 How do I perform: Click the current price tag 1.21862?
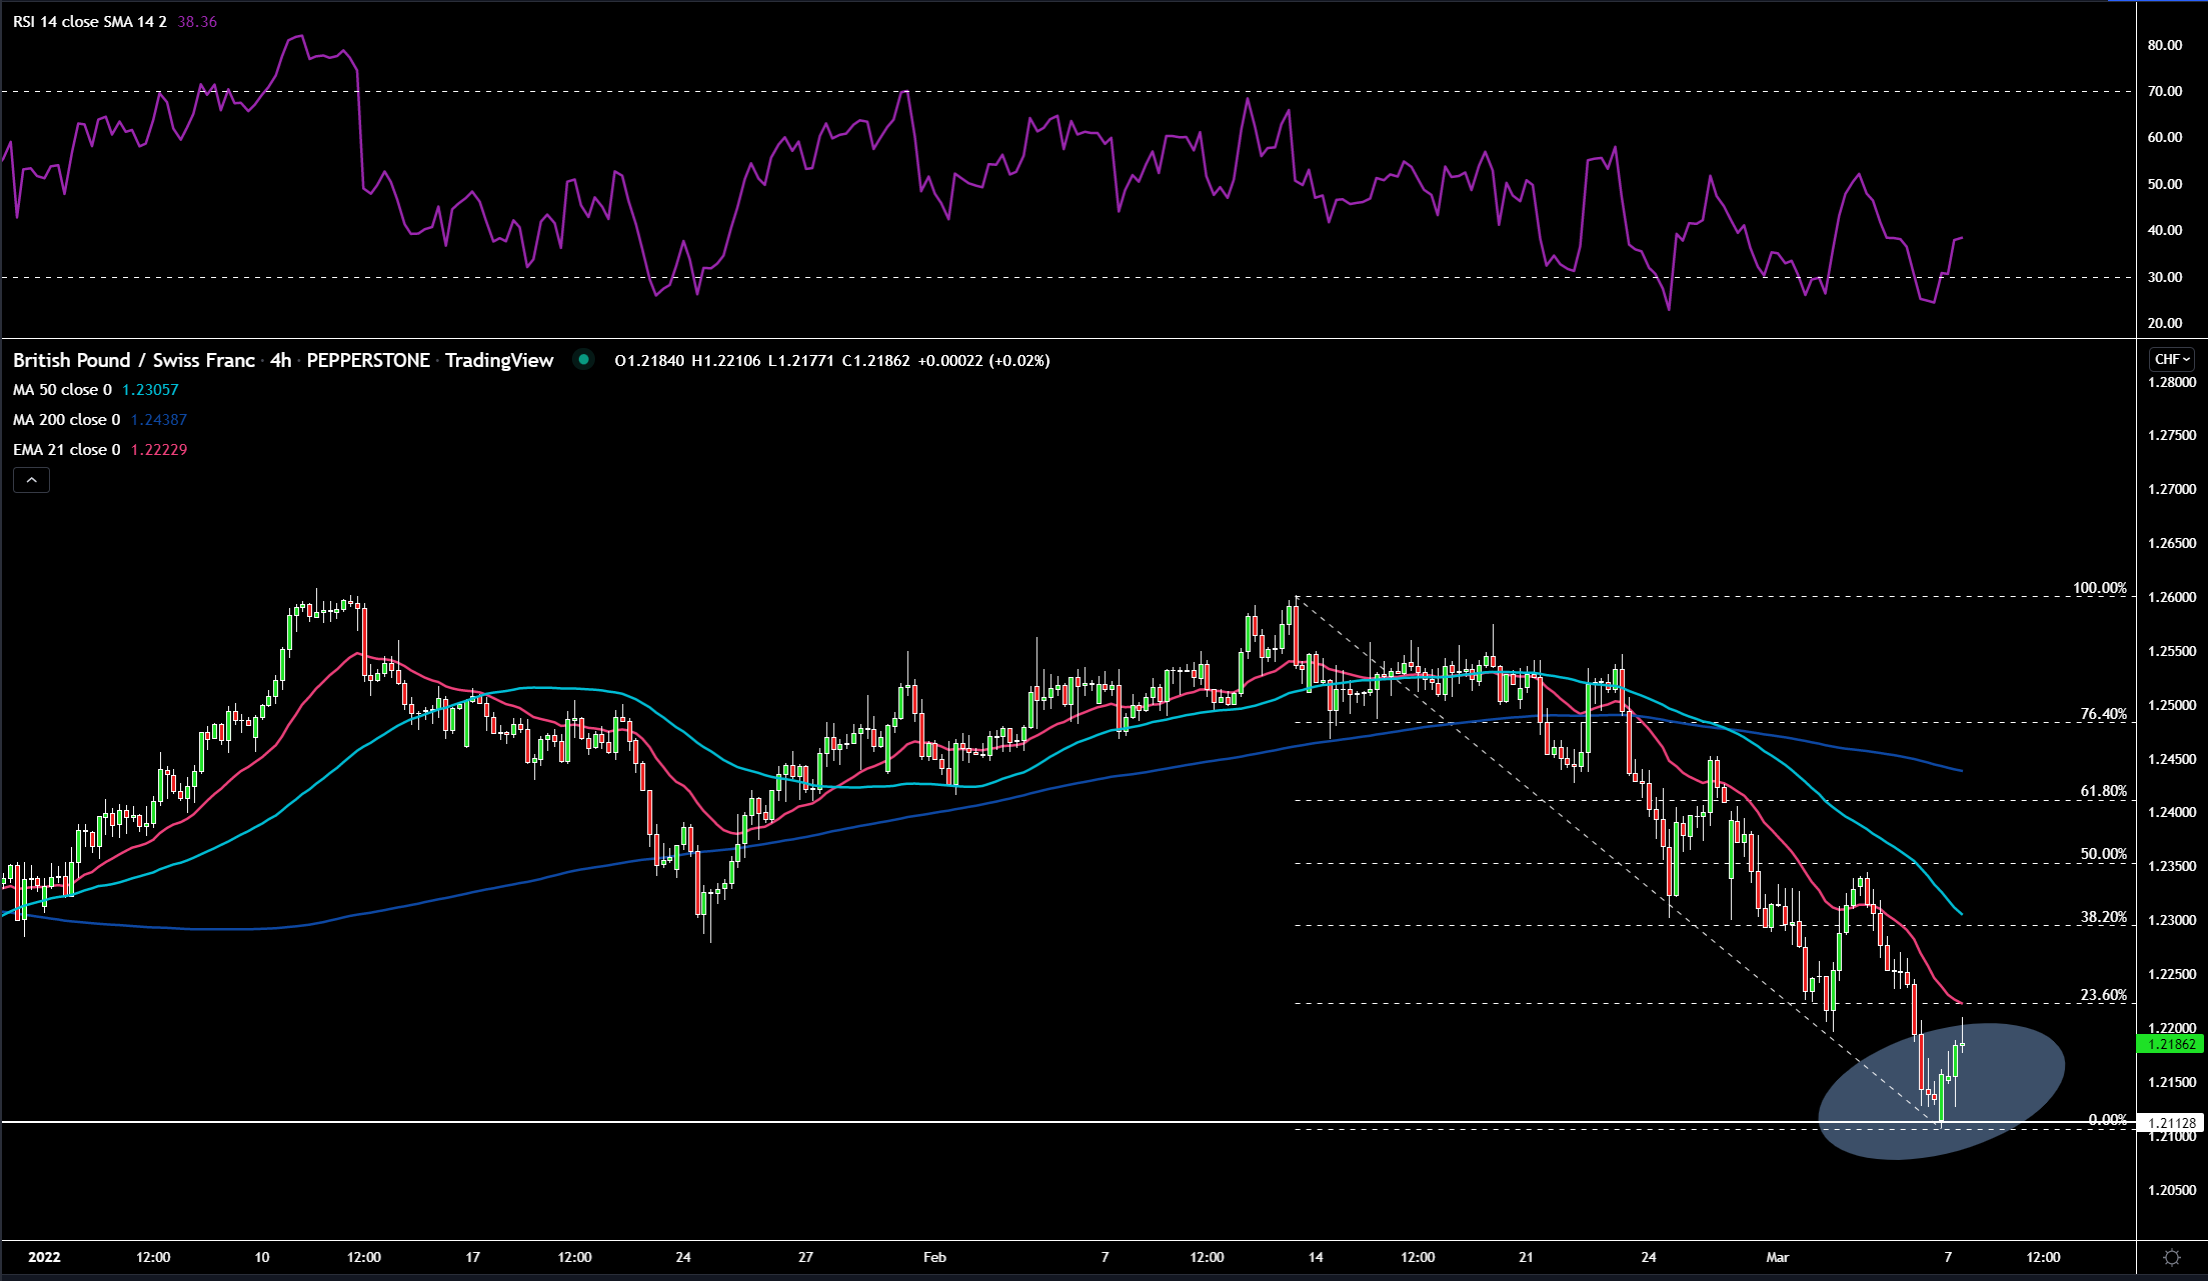pyautogui.click(x=2170, y=1044)
